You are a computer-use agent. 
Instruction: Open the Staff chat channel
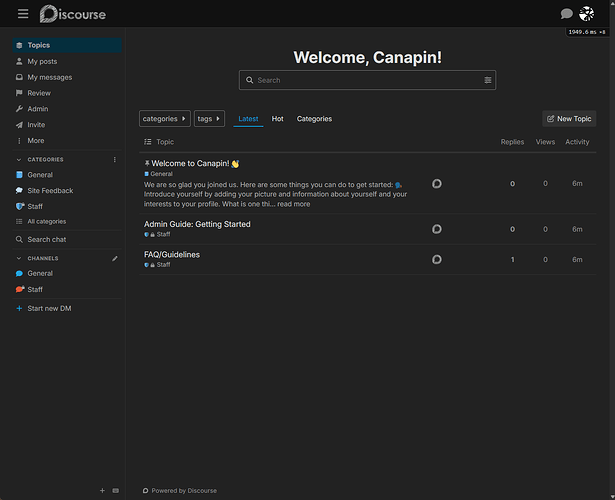click(x=67, y=289)
